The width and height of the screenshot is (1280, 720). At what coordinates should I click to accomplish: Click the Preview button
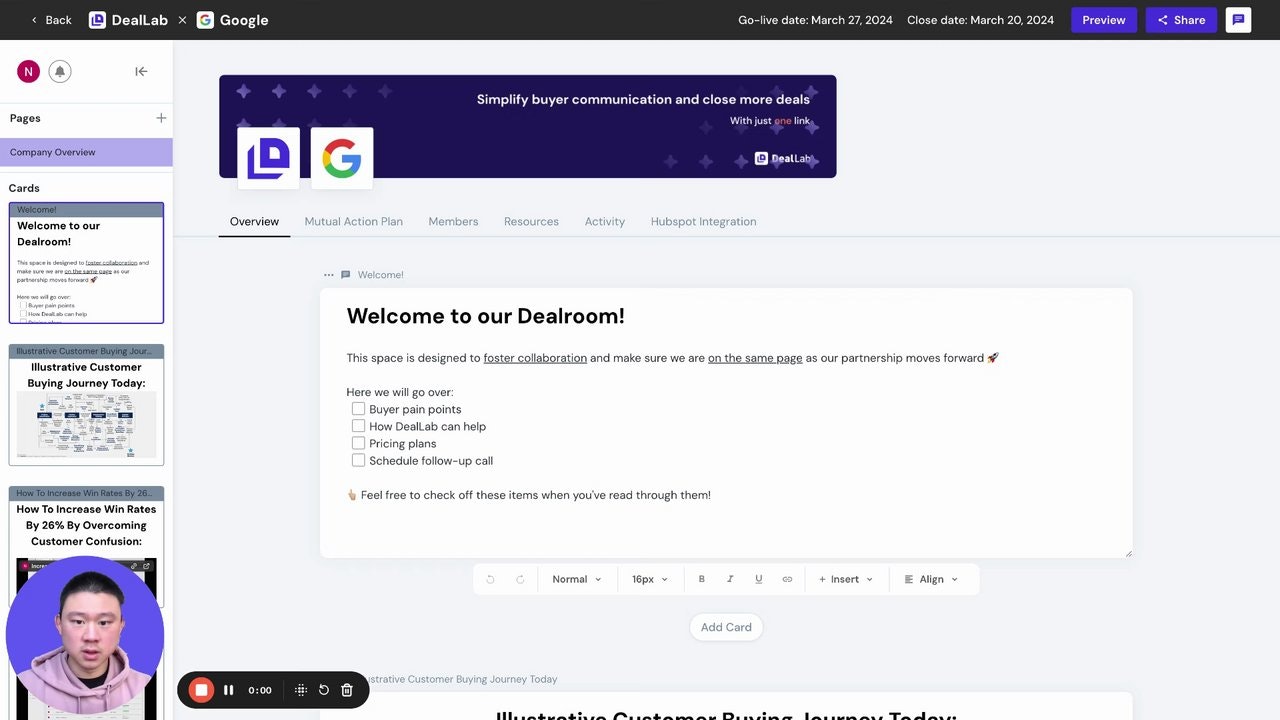[1104, 19]
